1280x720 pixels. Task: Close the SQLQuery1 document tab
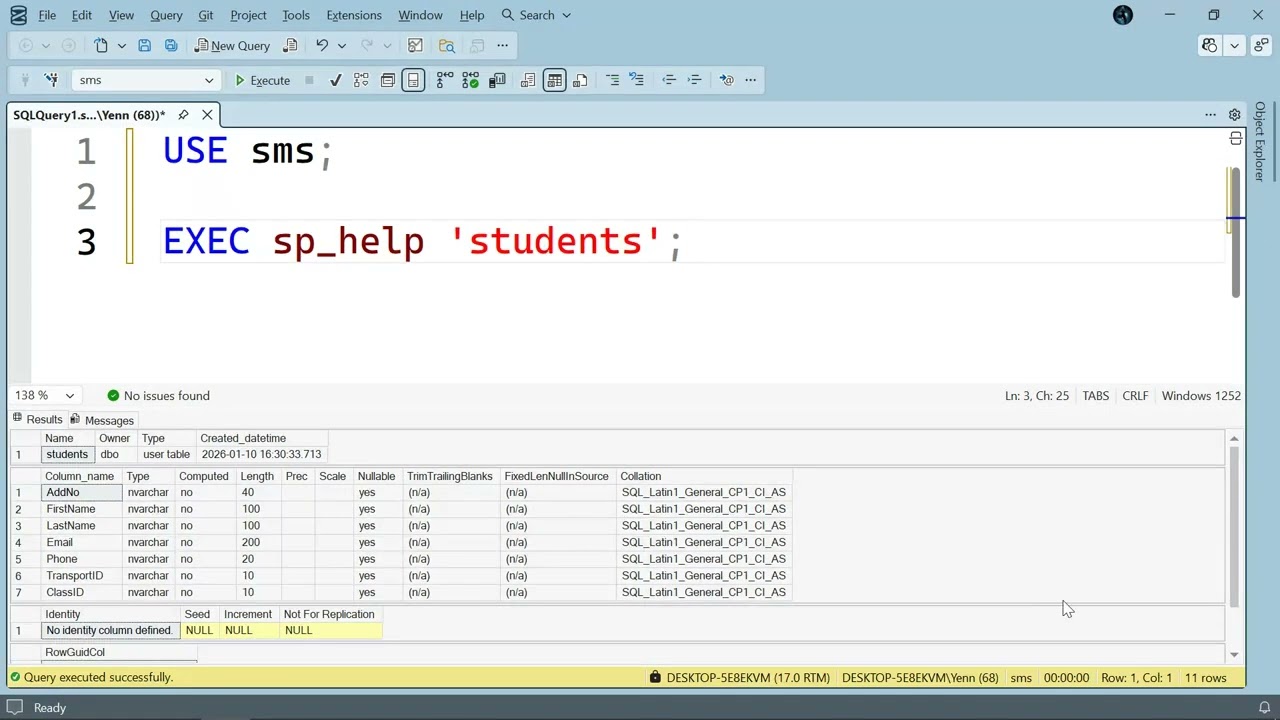point(207,115)
